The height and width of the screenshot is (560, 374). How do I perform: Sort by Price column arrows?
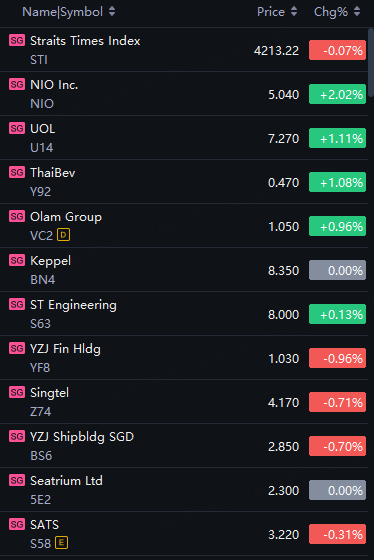click(294, 11)
